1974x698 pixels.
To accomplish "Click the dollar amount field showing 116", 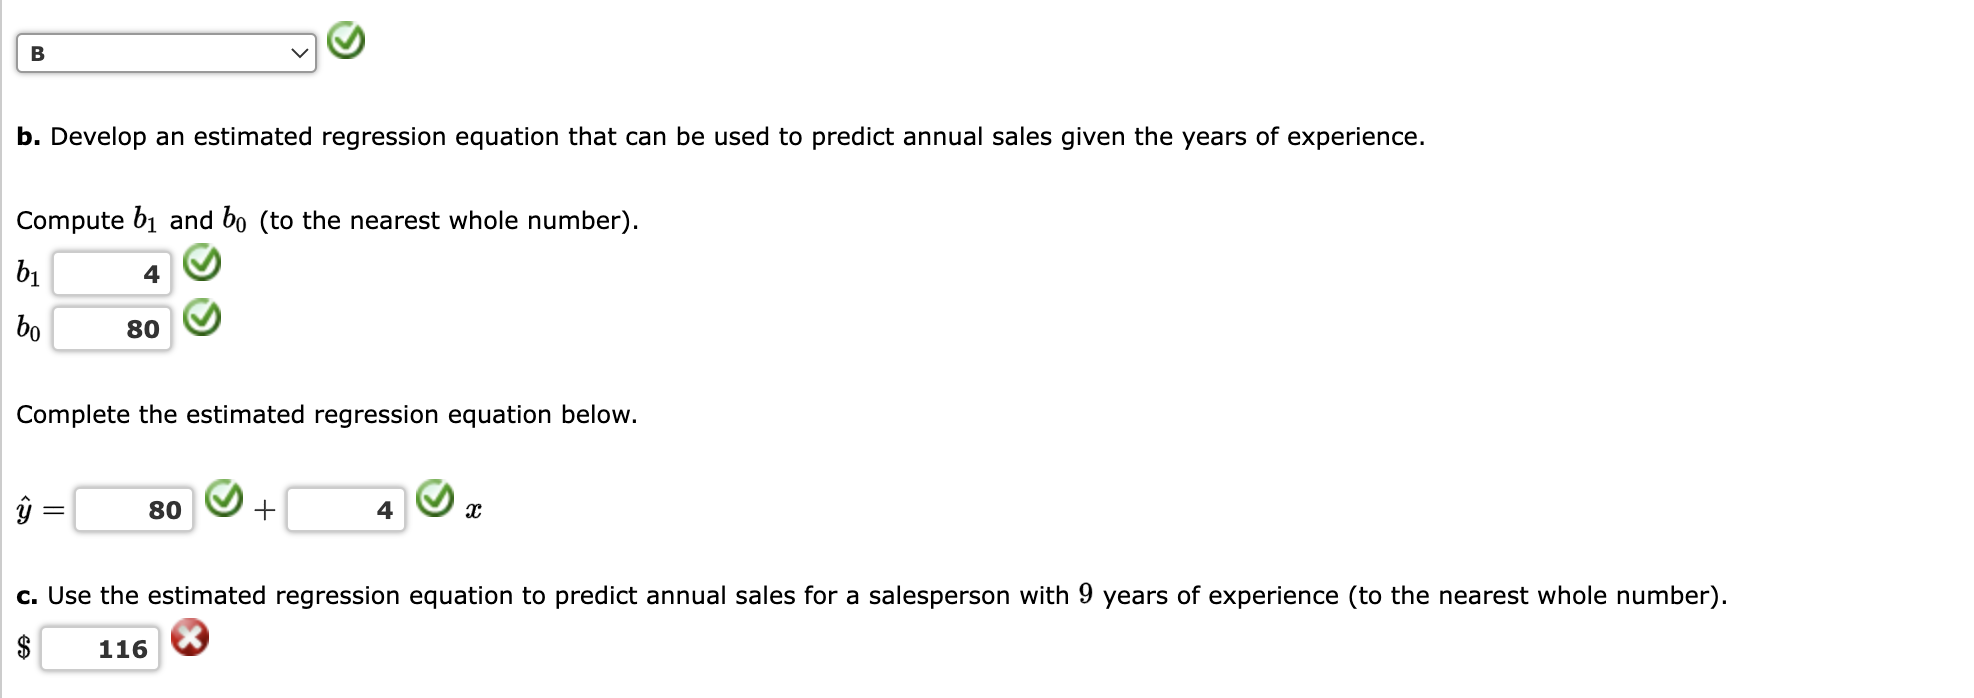I will [x=98, y=648].
